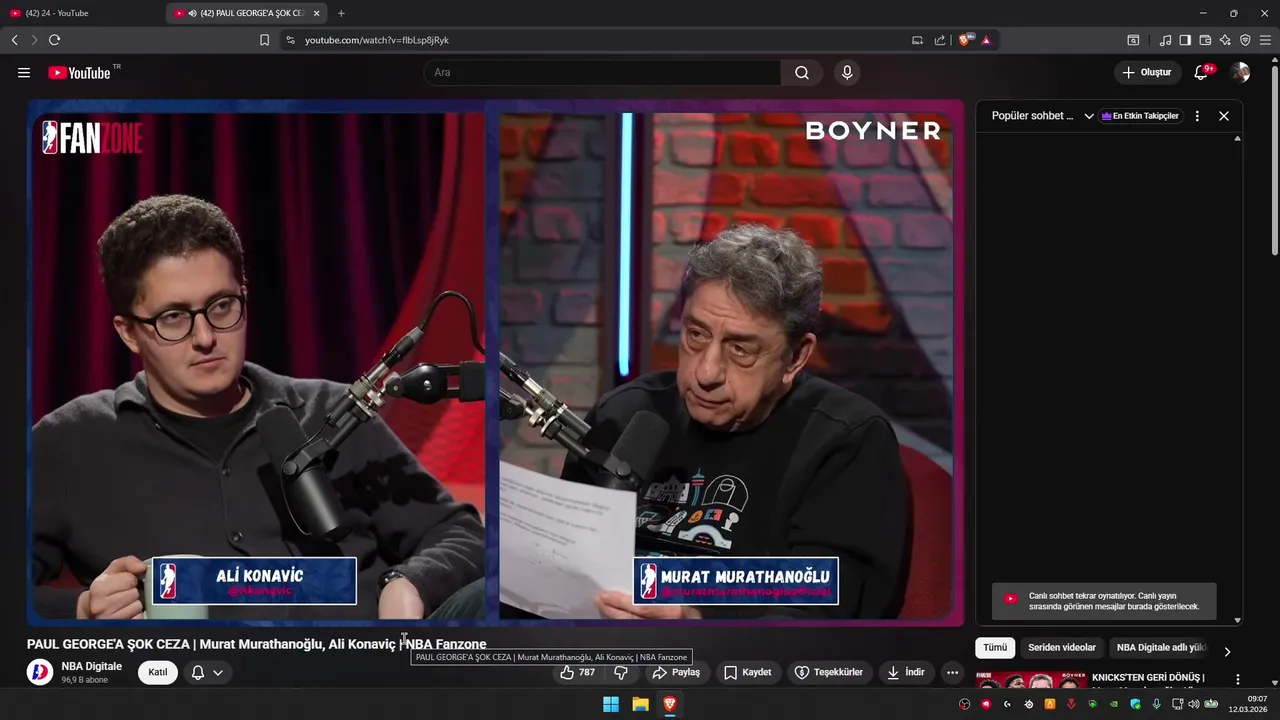Click the search magnifier button
The height and width of the screenshot is (720, 1280).
[x=802, y=72]
